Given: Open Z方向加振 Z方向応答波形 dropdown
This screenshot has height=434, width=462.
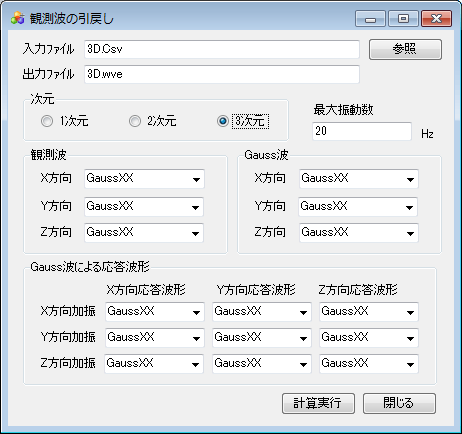Looking at the screenshot, I should click(x=369, y=364).
